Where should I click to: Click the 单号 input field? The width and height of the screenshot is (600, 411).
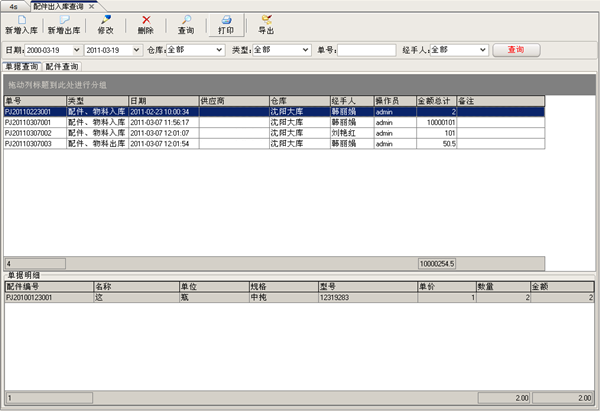pyautogui.click(x=366, y=49)
